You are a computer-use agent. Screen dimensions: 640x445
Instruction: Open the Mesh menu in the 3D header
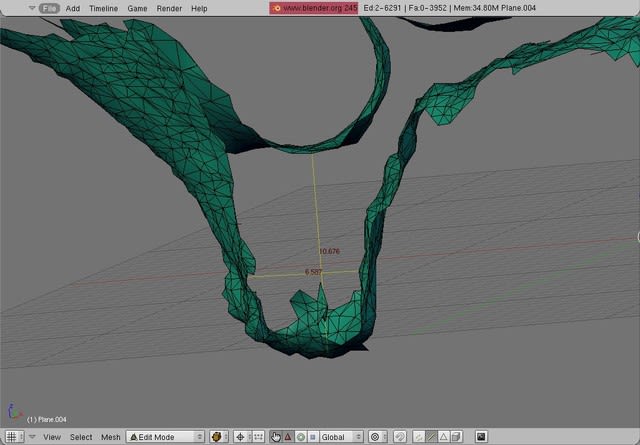coord(110,437)
